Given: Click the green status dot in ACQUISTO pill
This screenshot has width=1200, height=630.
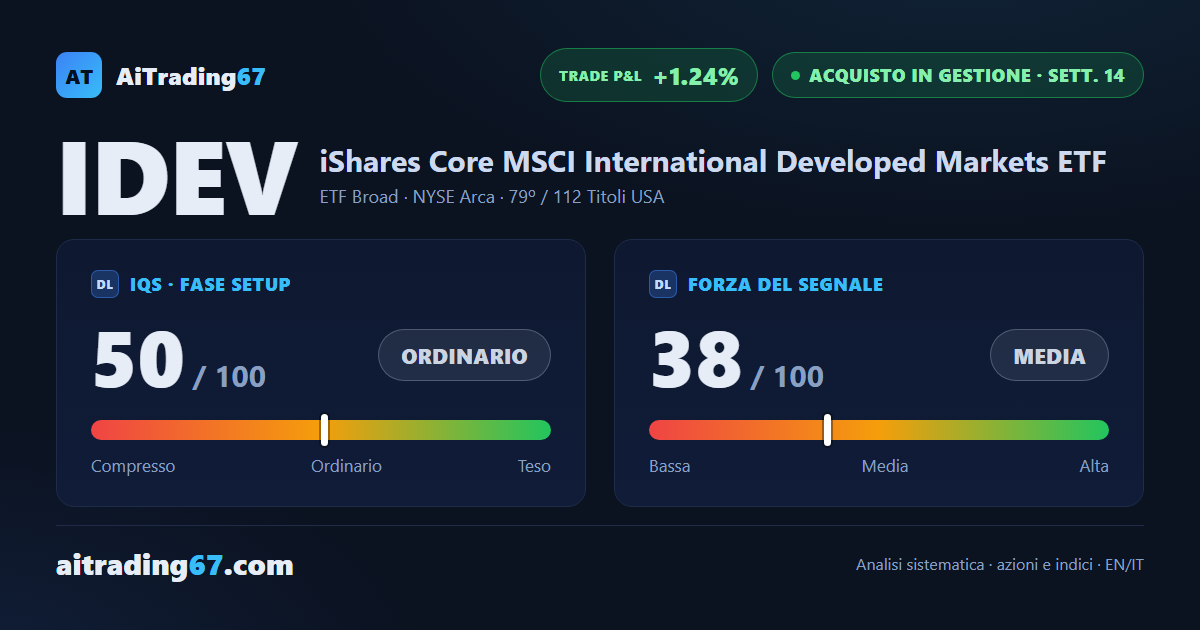Looking at the screenshot, I should tap(795, 75).
